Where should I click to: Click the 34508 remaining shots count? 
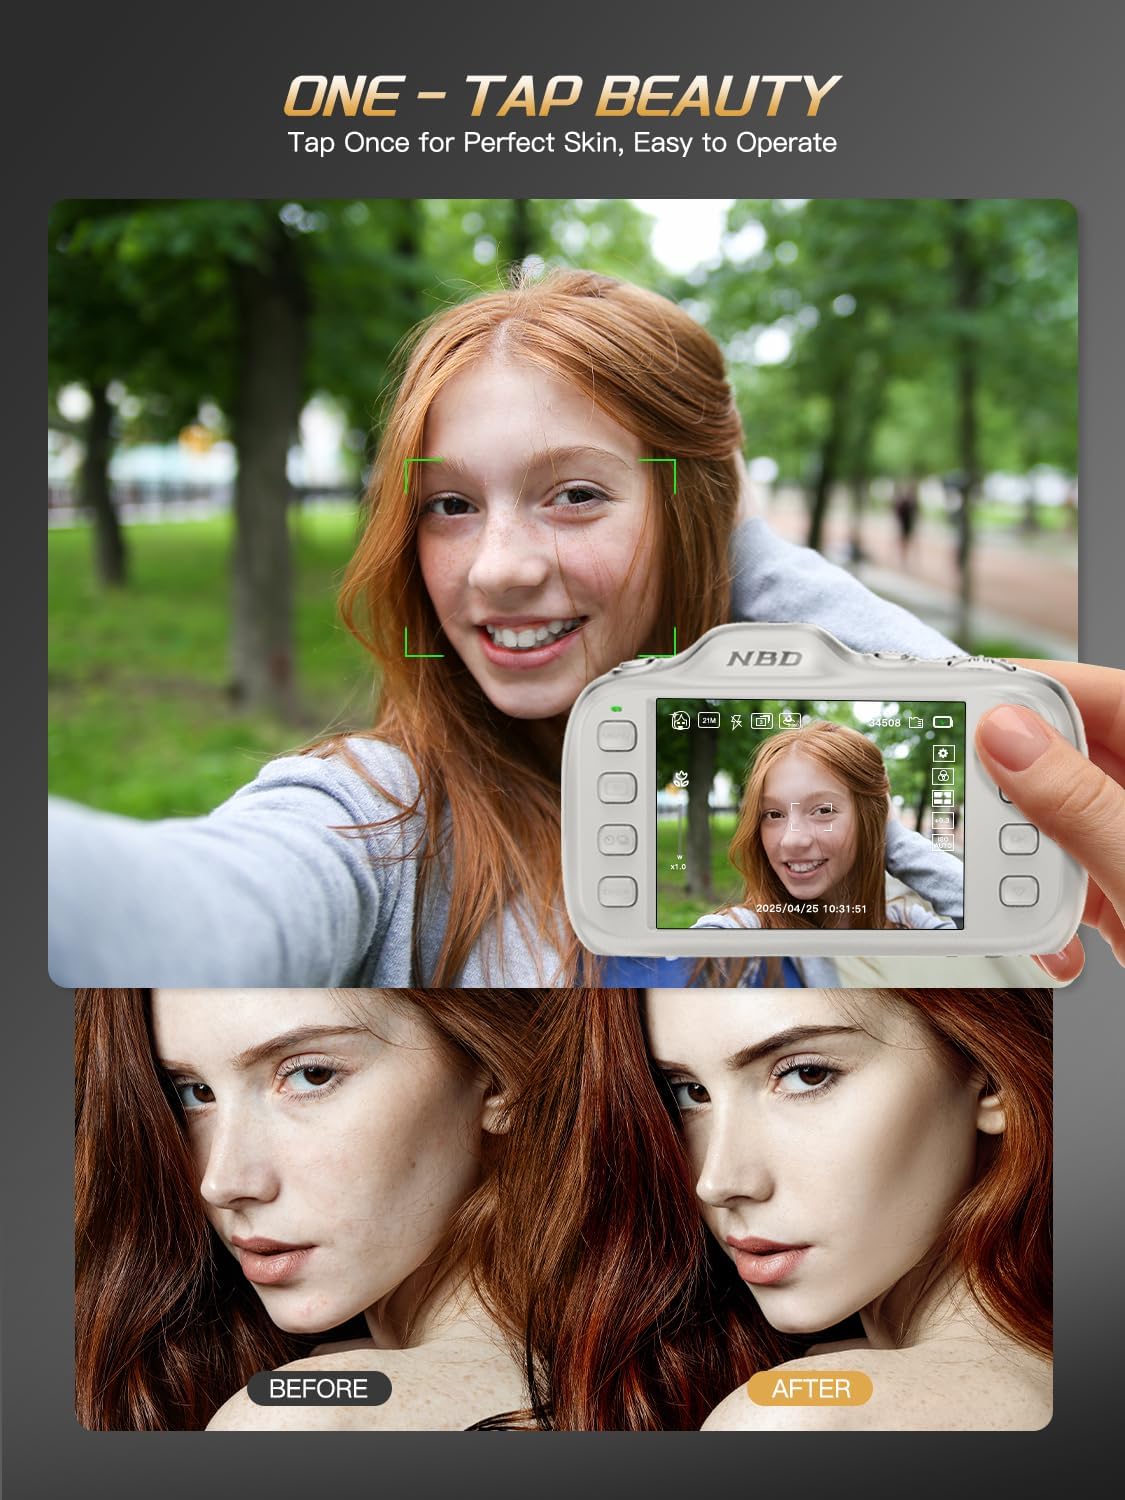coord(884,722)
